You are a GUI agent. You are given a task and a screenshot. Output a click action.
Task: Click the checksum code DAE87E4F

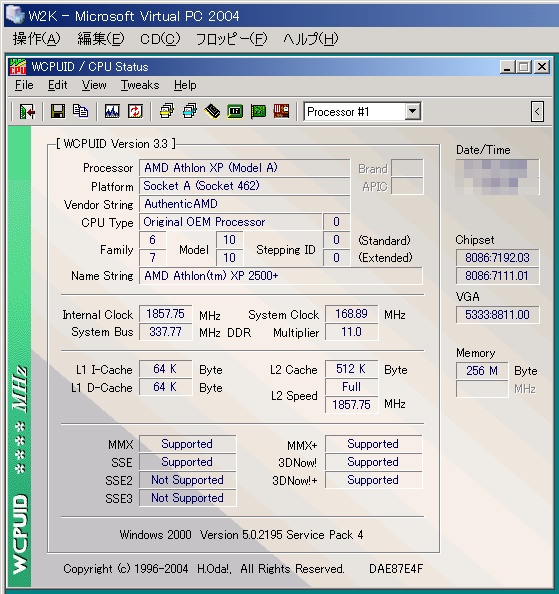396,569
